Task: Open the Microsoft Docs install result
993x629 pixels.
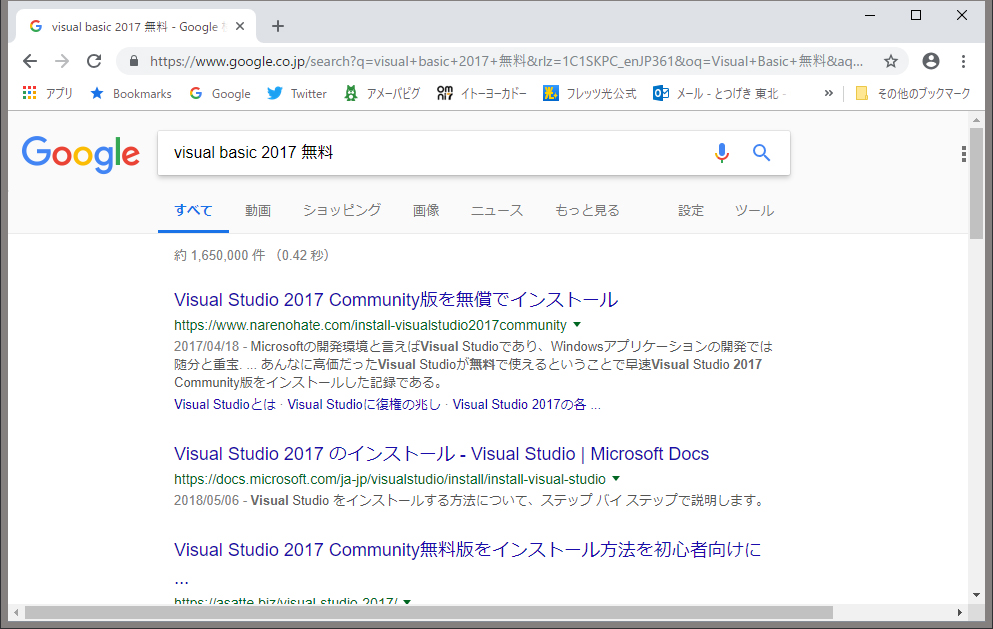Action: (x=441, y=454)
